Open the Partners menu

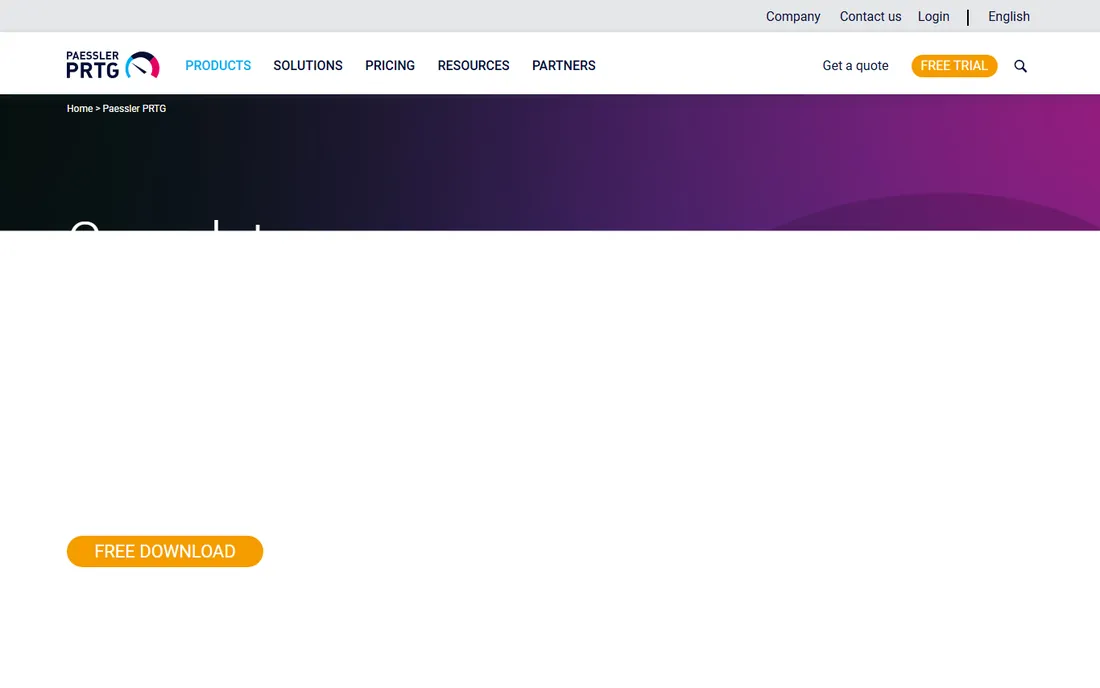pyautogui.click(x=563, y=65)
